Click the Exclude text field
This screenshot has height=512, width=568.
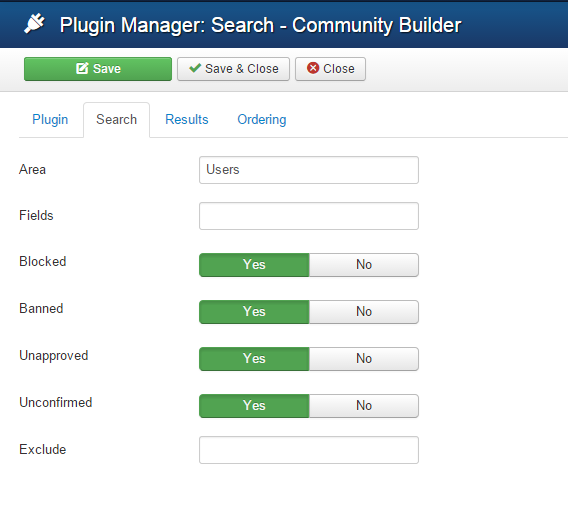[309, 450]
